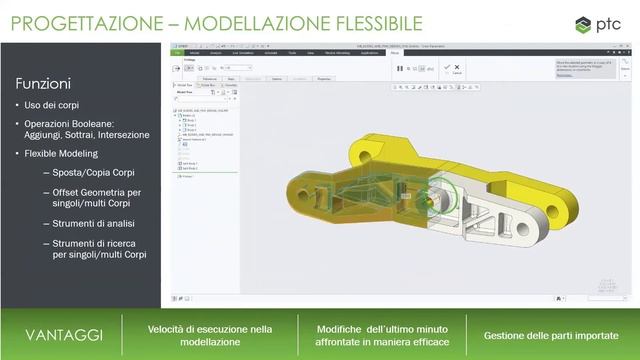The width and height of the screenshot is (640, 360).
Task: Accept the Move feature with checkmark
Action: click(x=447, y=67)
